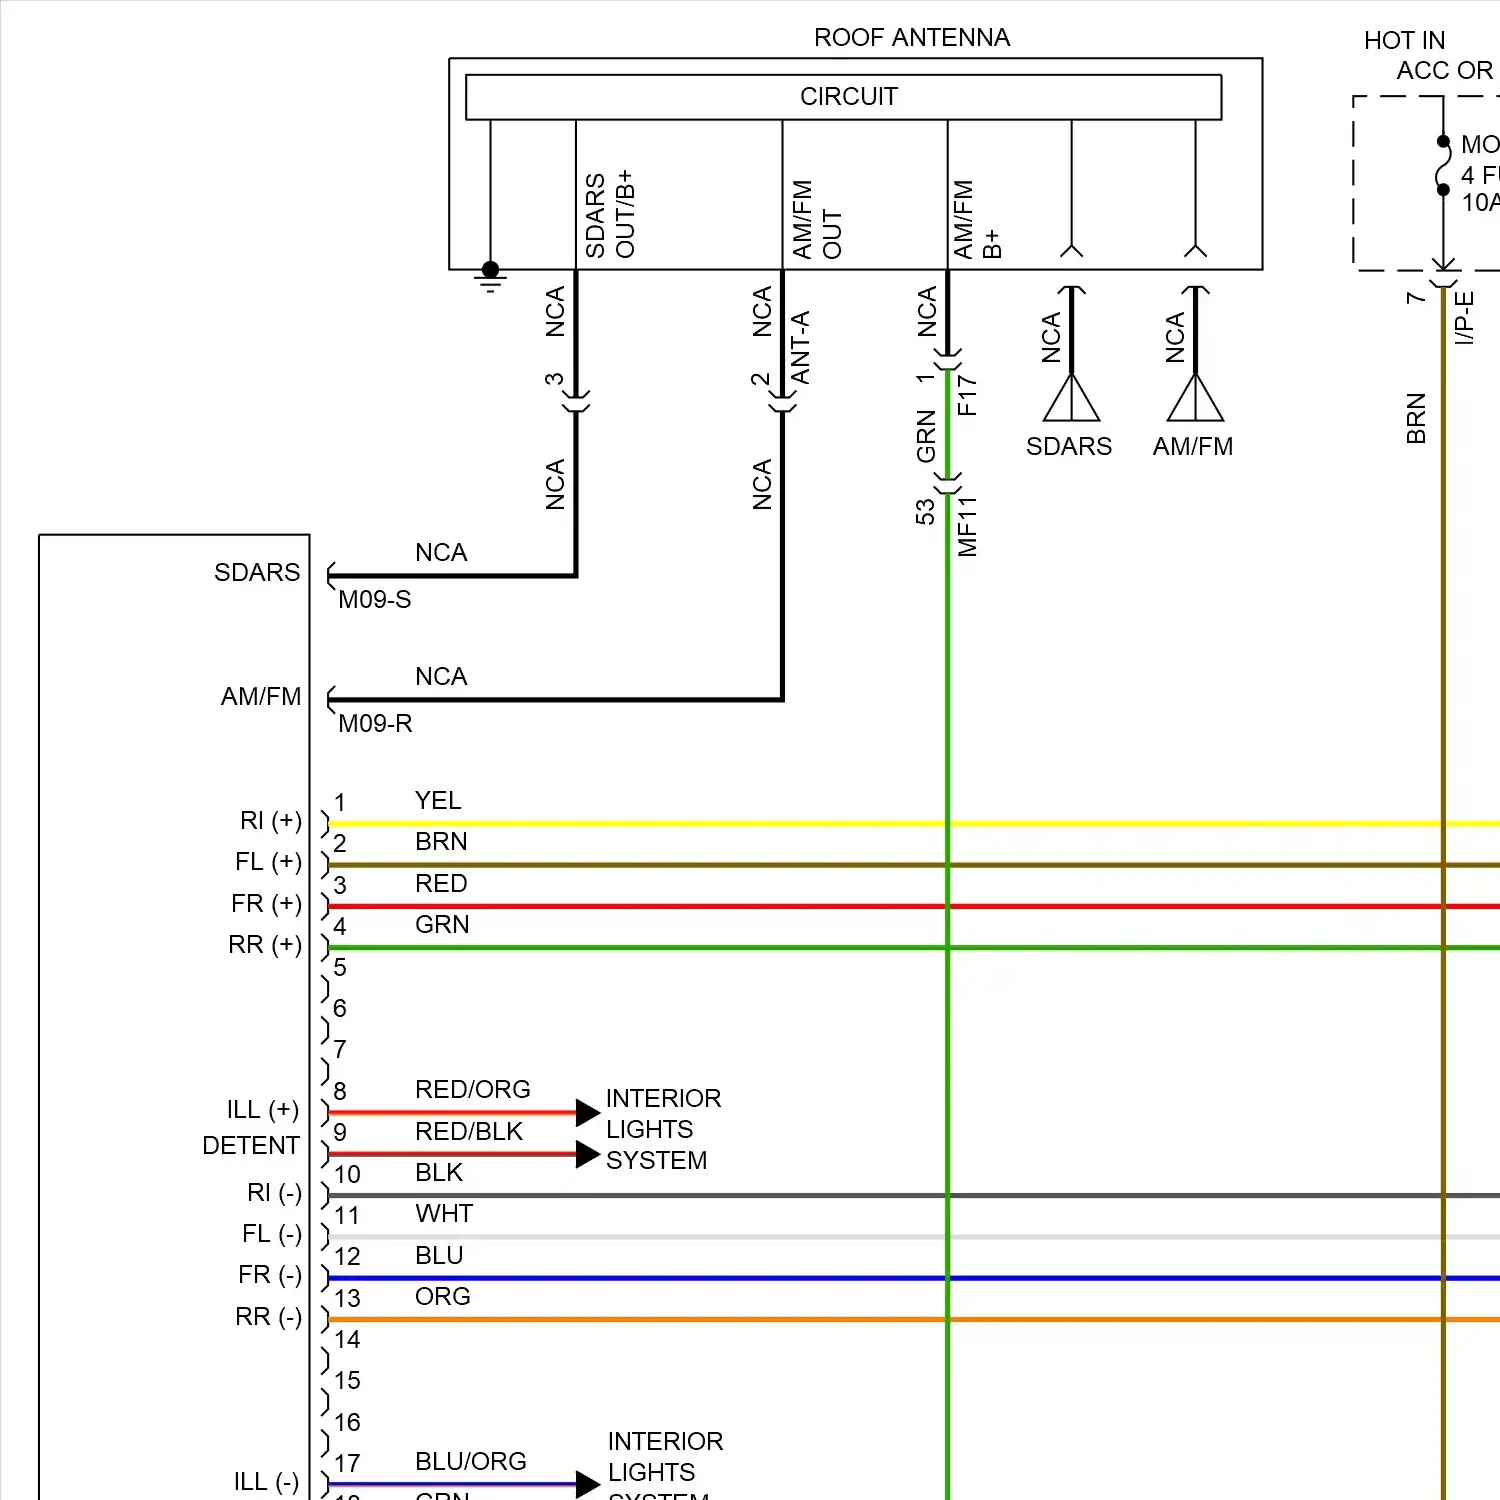Image resolution: width=1500 pixels, height=1500 pixels.
Task: Click the RED/ORG wire color label
Action: pos(473,1089)
